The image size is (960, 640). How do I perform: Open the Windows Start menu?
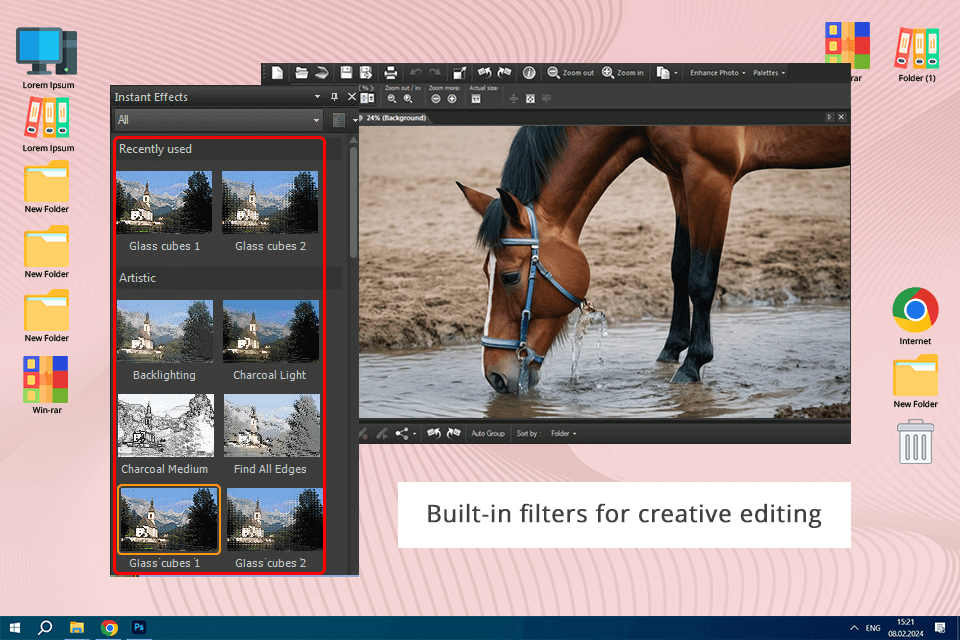click(15, 628)
